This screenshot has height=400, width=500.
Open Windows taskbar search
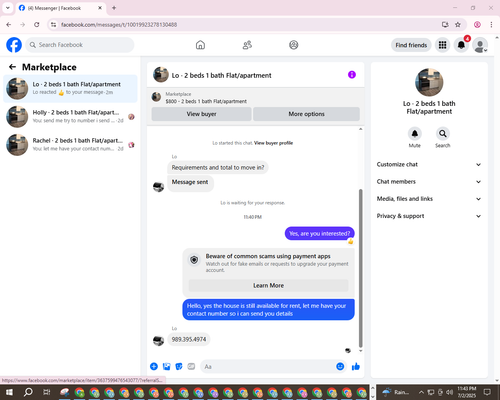click(x=28, y=392)
